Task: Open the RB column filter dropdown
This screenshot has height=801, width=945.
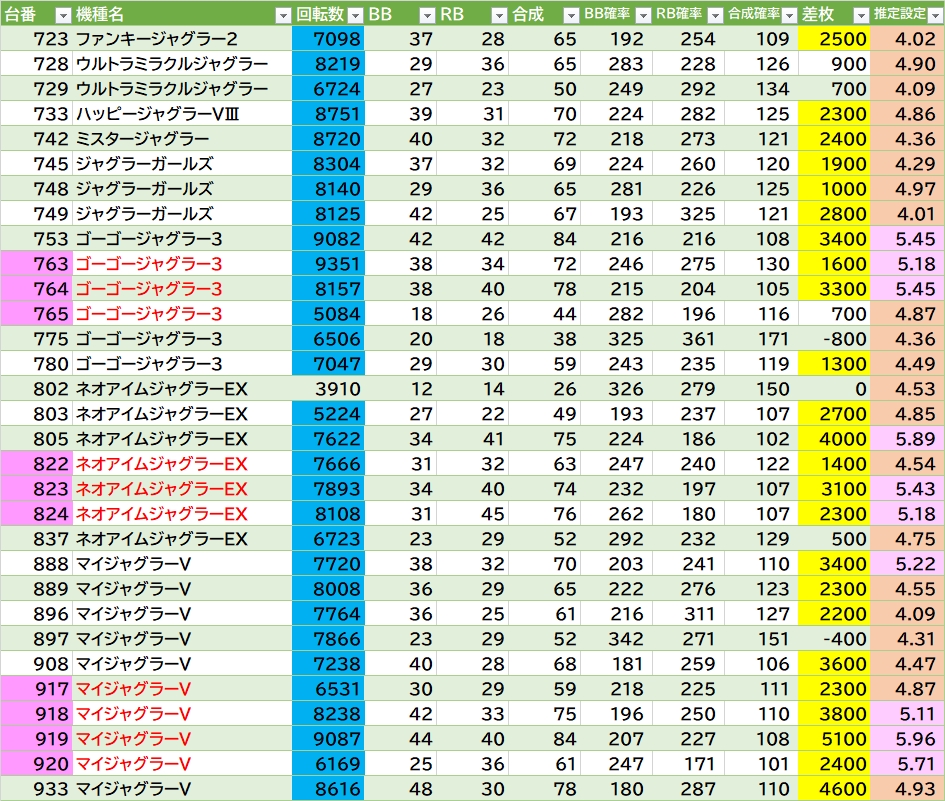Action: (499, 15)
